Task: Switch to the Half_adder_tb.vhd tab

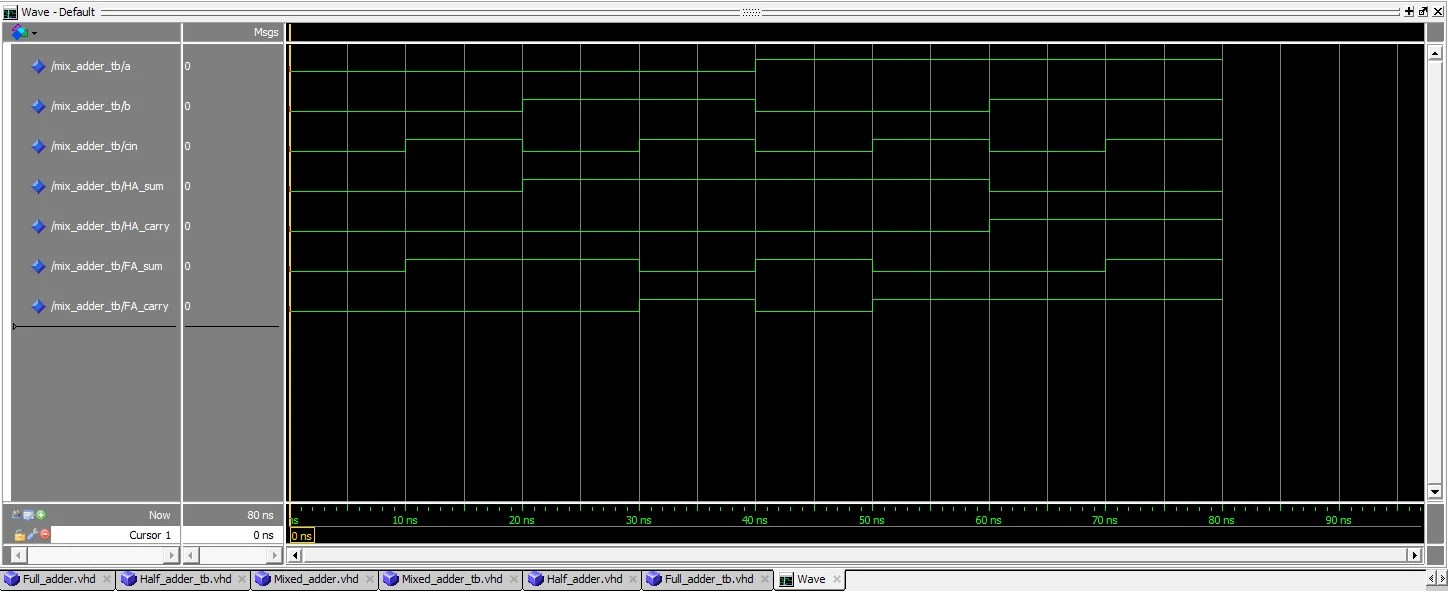Action: pos(184,579)
